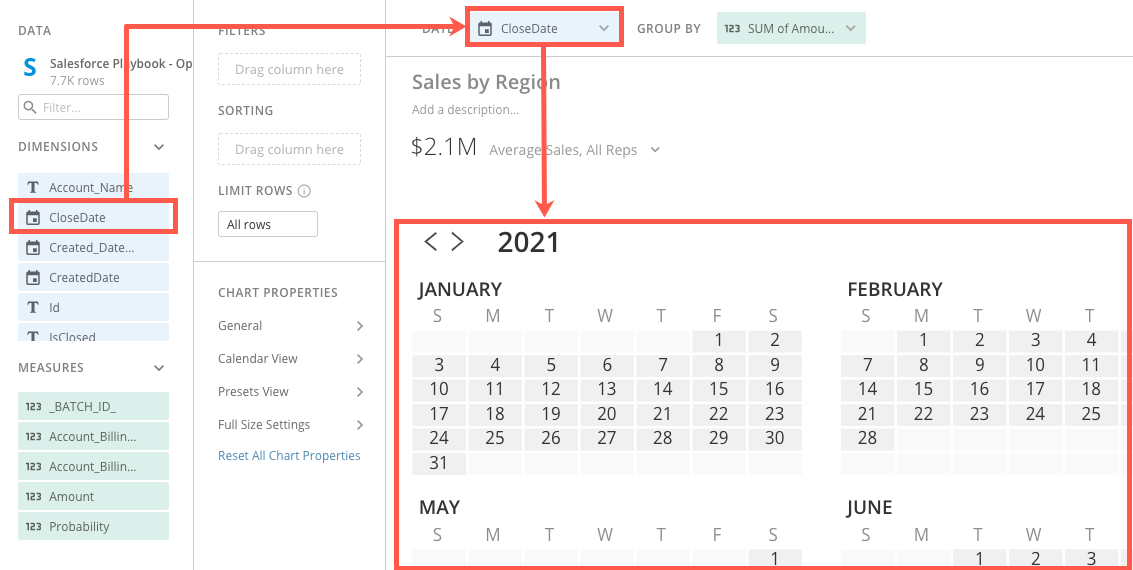Open Presets View settings

coord(360,392)
